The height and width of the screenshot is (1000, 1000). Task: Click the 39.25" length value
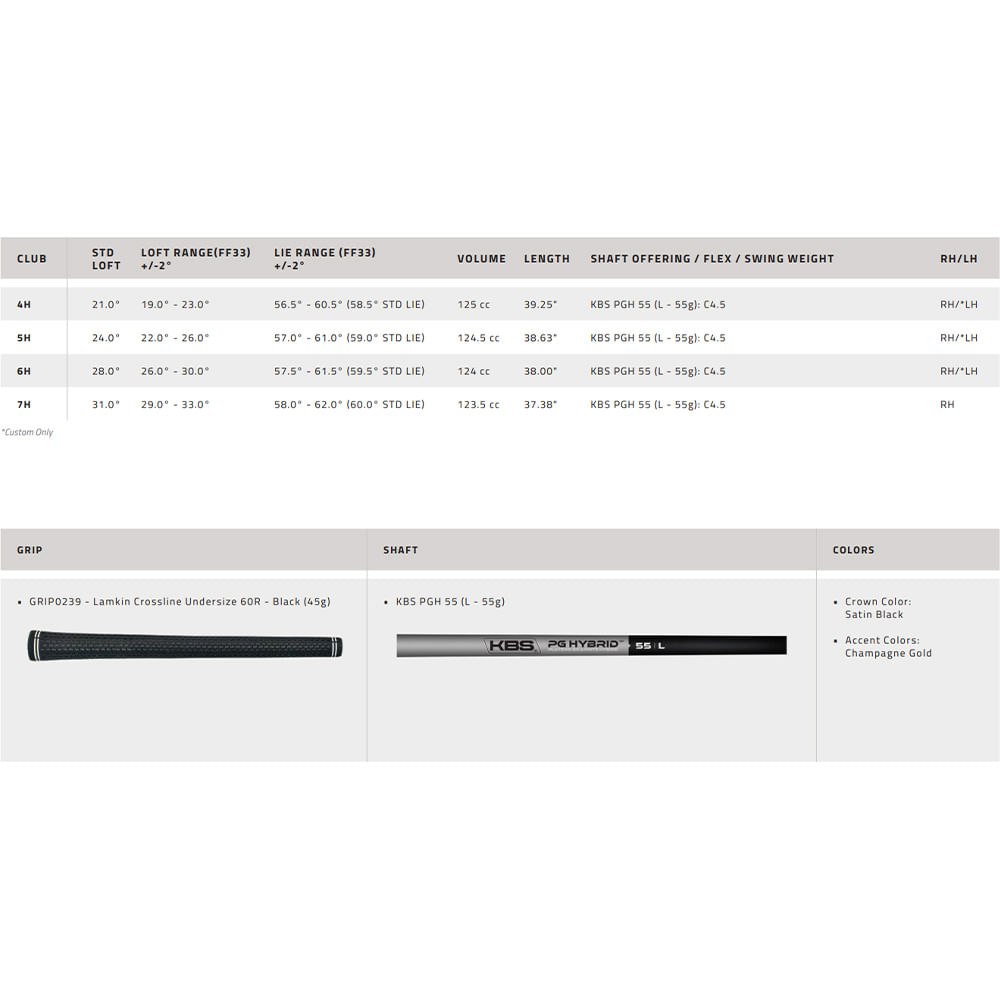click(541, 305)
